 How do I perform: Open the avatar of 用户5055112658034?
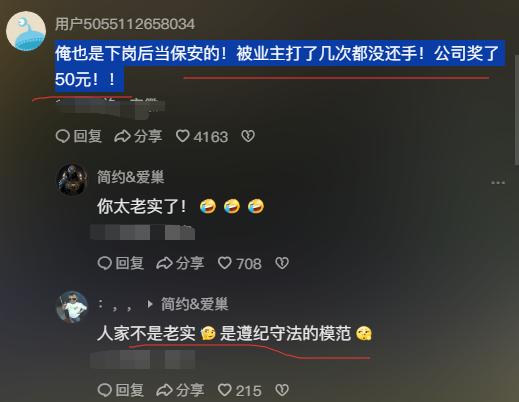click(x=26, y=31)
